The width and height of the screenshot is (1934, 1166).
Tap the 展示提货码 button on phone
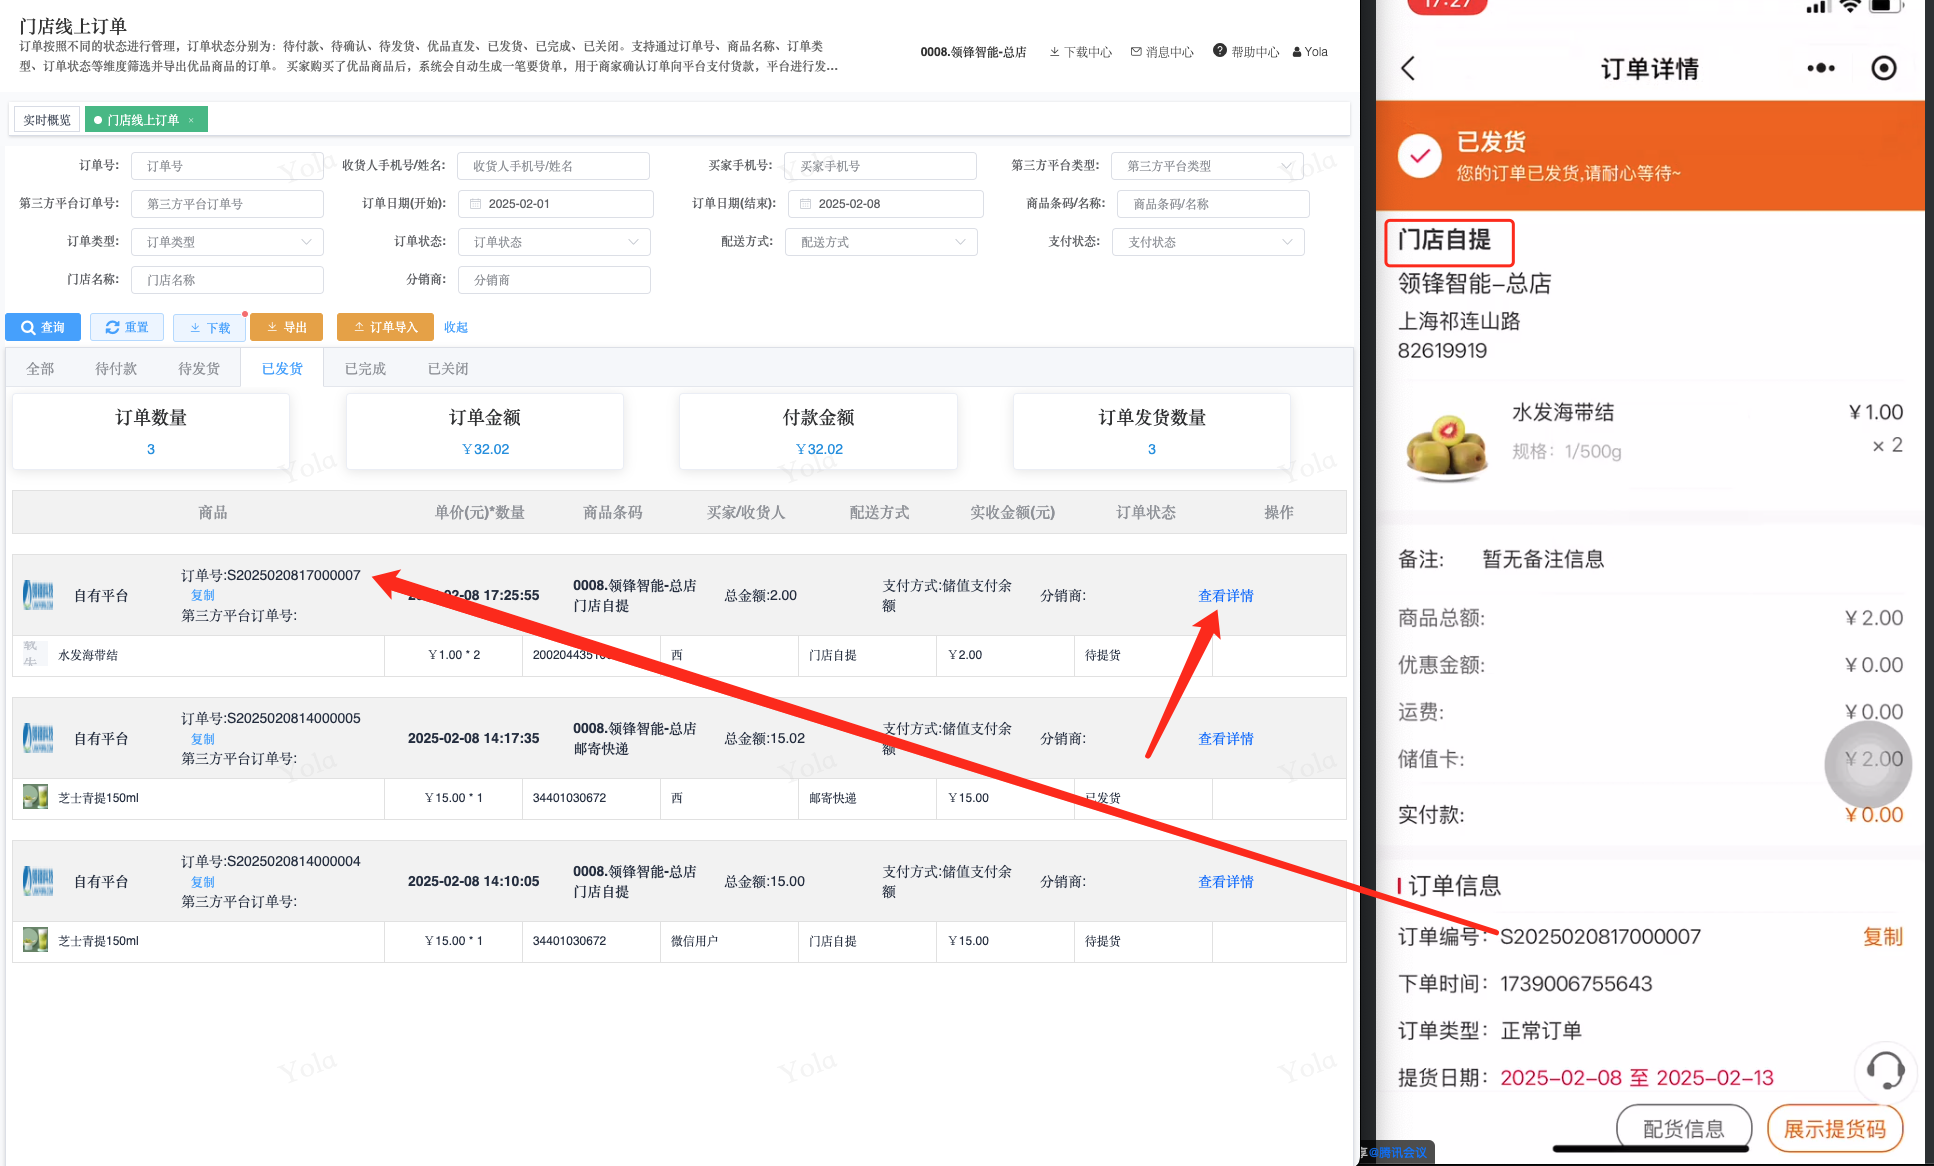pyautogui.click(x=1834, y=1129)
